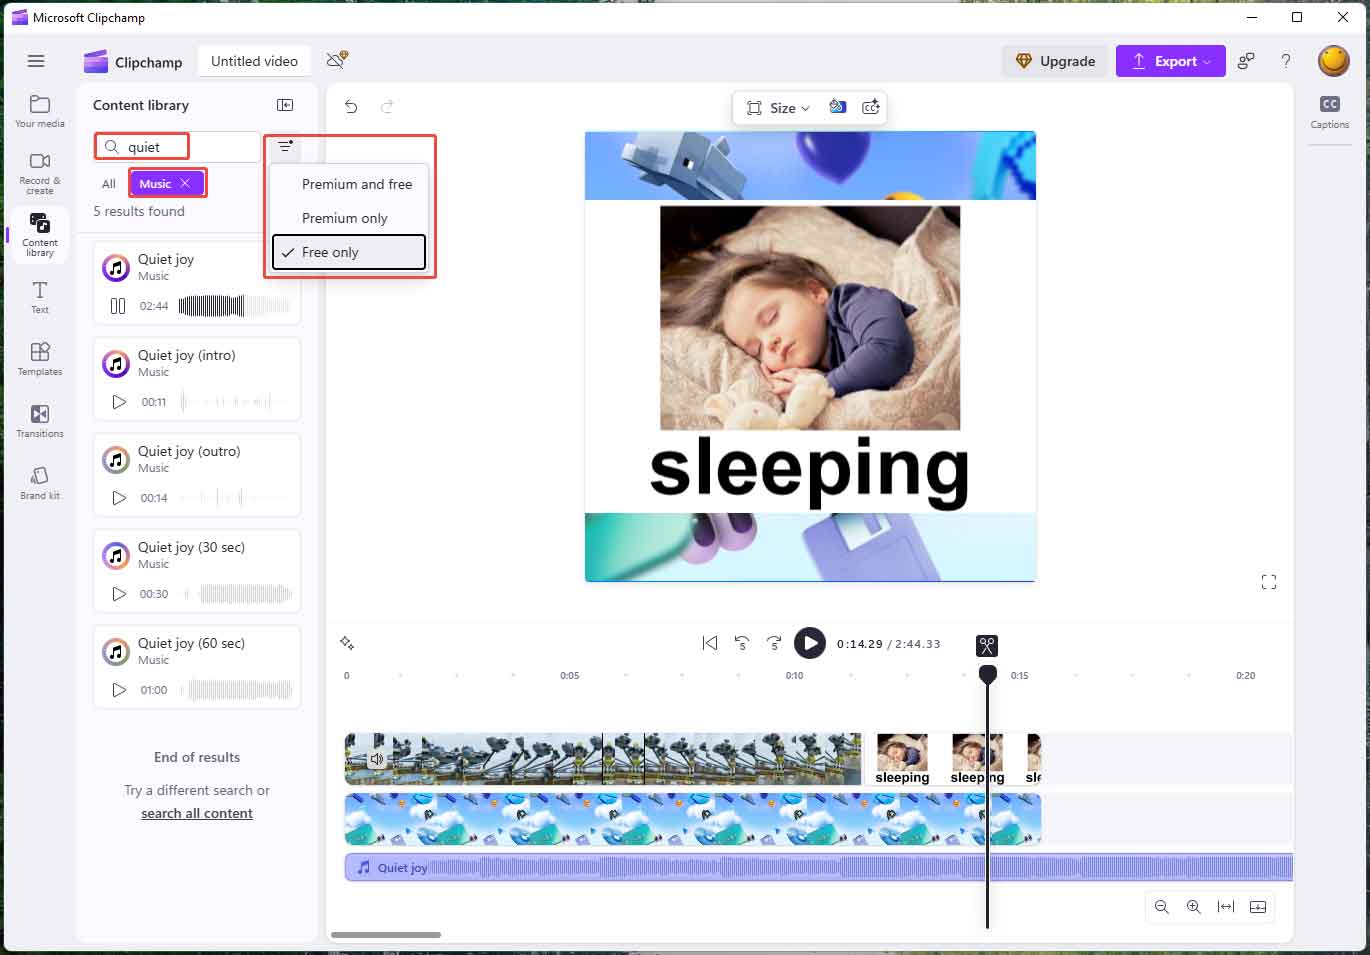Open the Brand kit panel

pyautogui.click(x=39, y=482)
